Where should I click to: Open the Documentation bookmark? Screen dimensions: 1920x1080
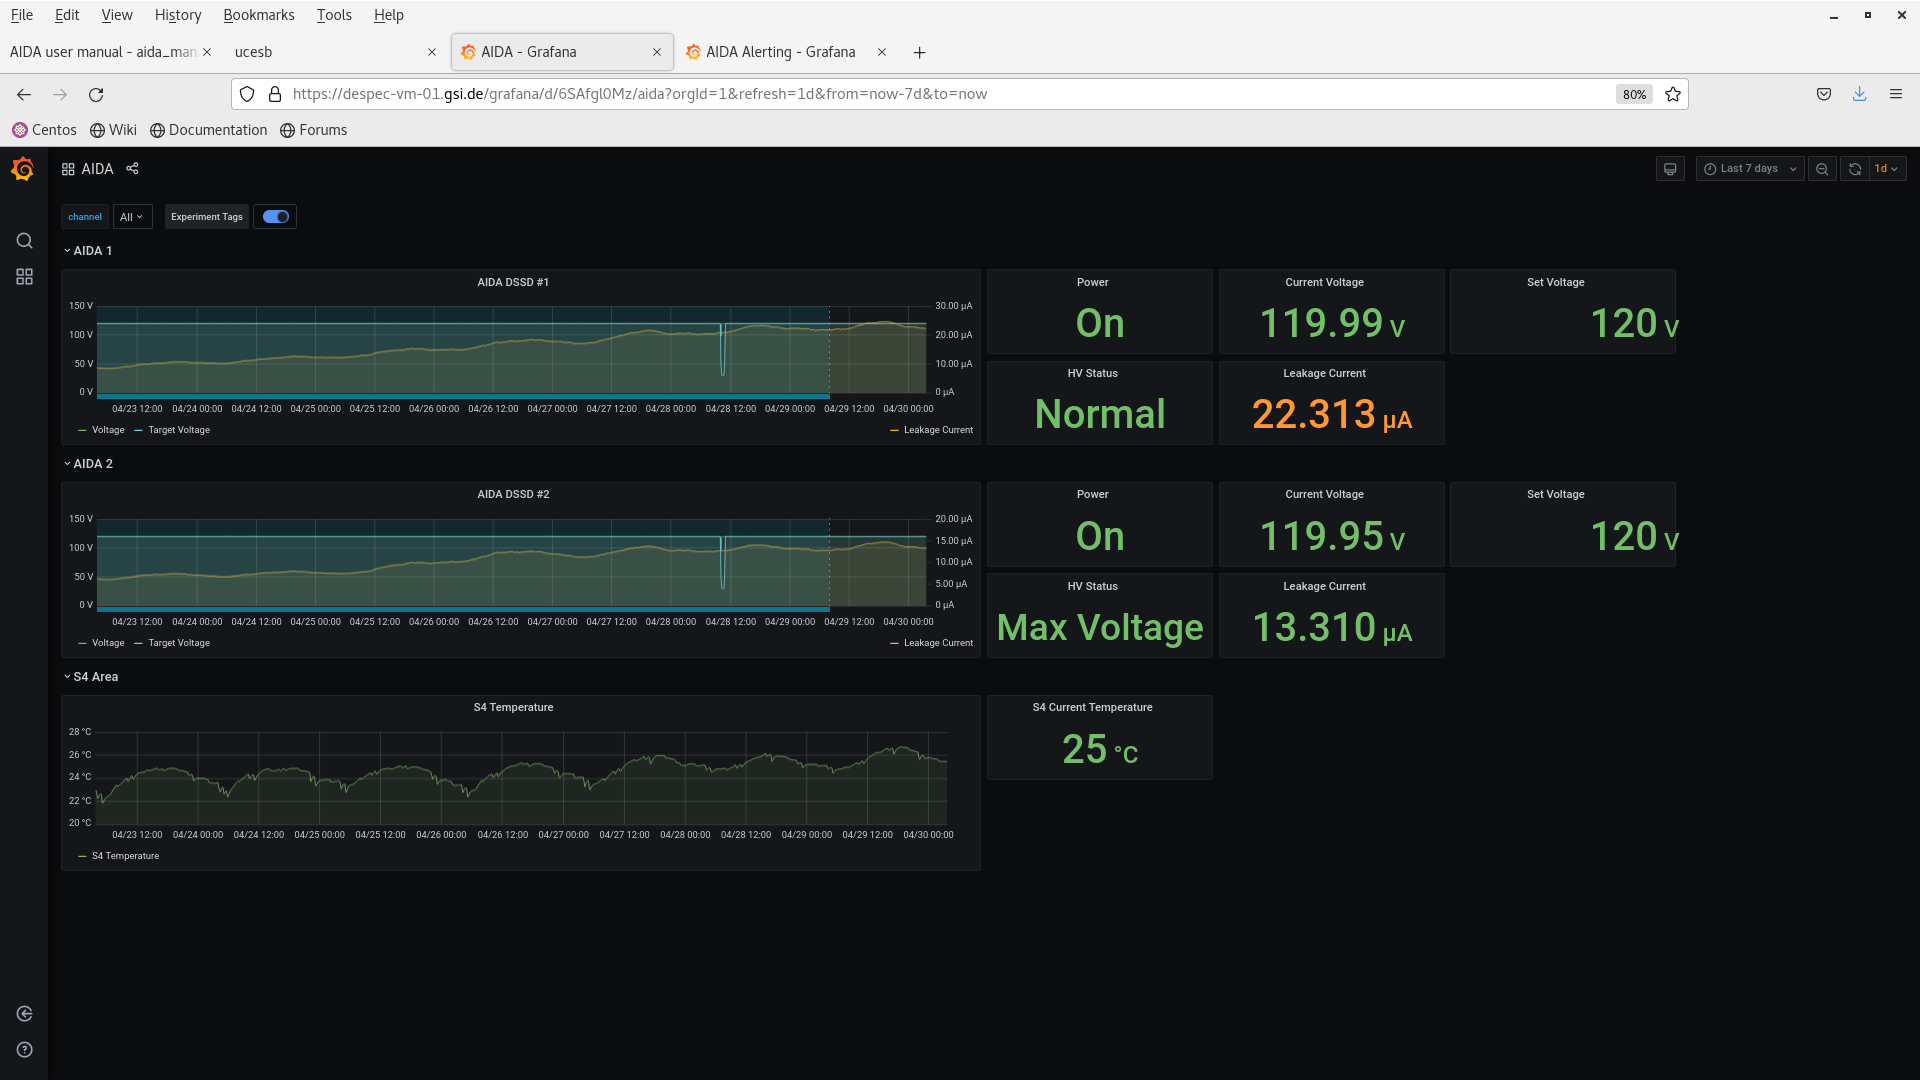209,130
